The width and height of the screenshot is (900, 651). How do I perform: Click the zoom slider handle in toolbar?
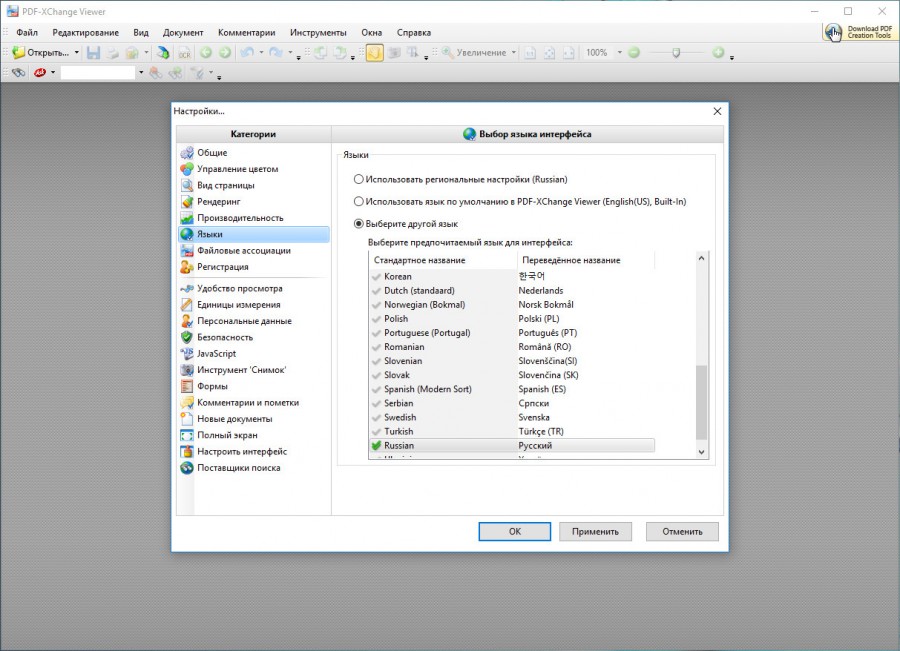click(676, 52)
